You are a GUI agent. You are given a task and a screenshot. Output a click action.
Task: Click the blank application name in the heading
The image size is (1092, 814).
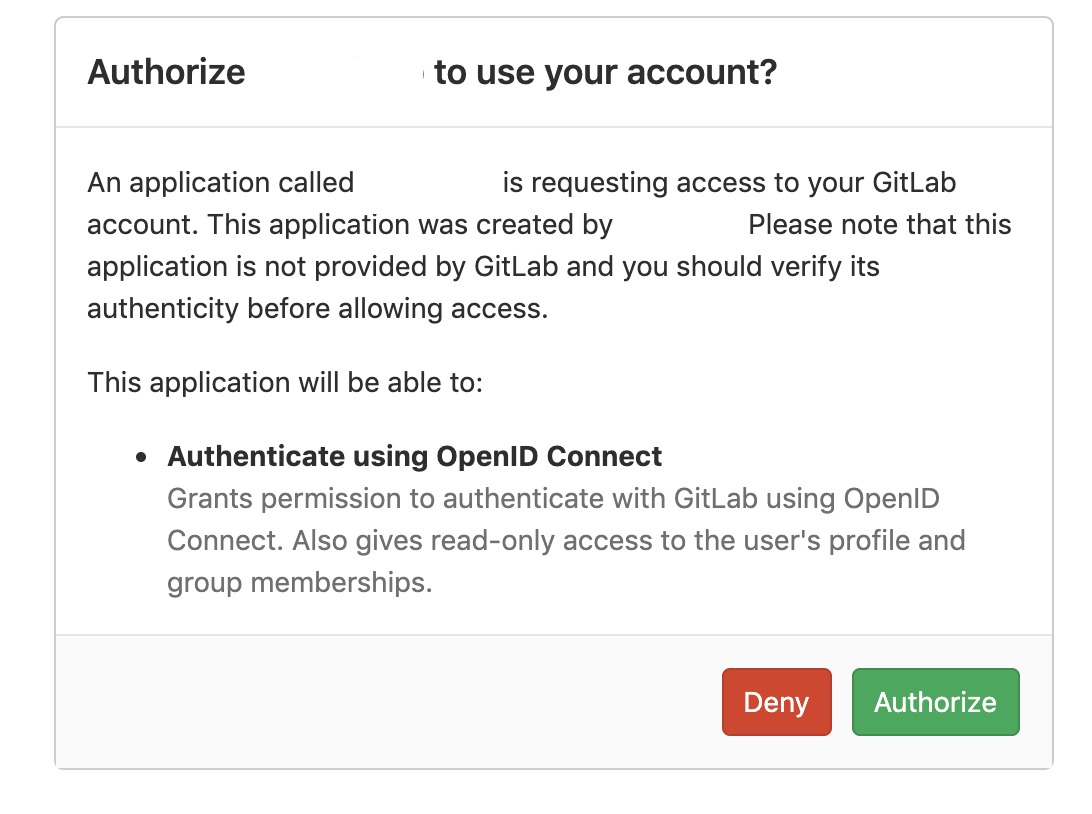click(x=338, y=72)
